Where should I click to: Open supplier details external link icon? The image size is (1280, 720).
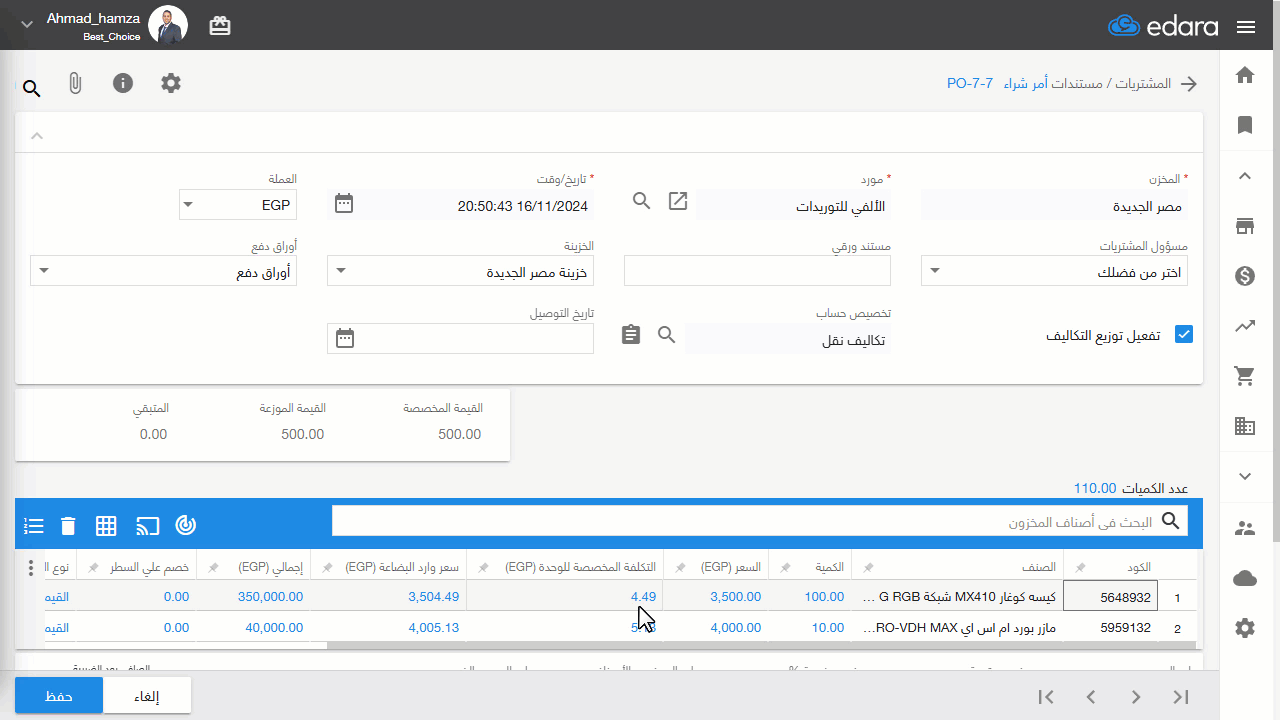678,201
